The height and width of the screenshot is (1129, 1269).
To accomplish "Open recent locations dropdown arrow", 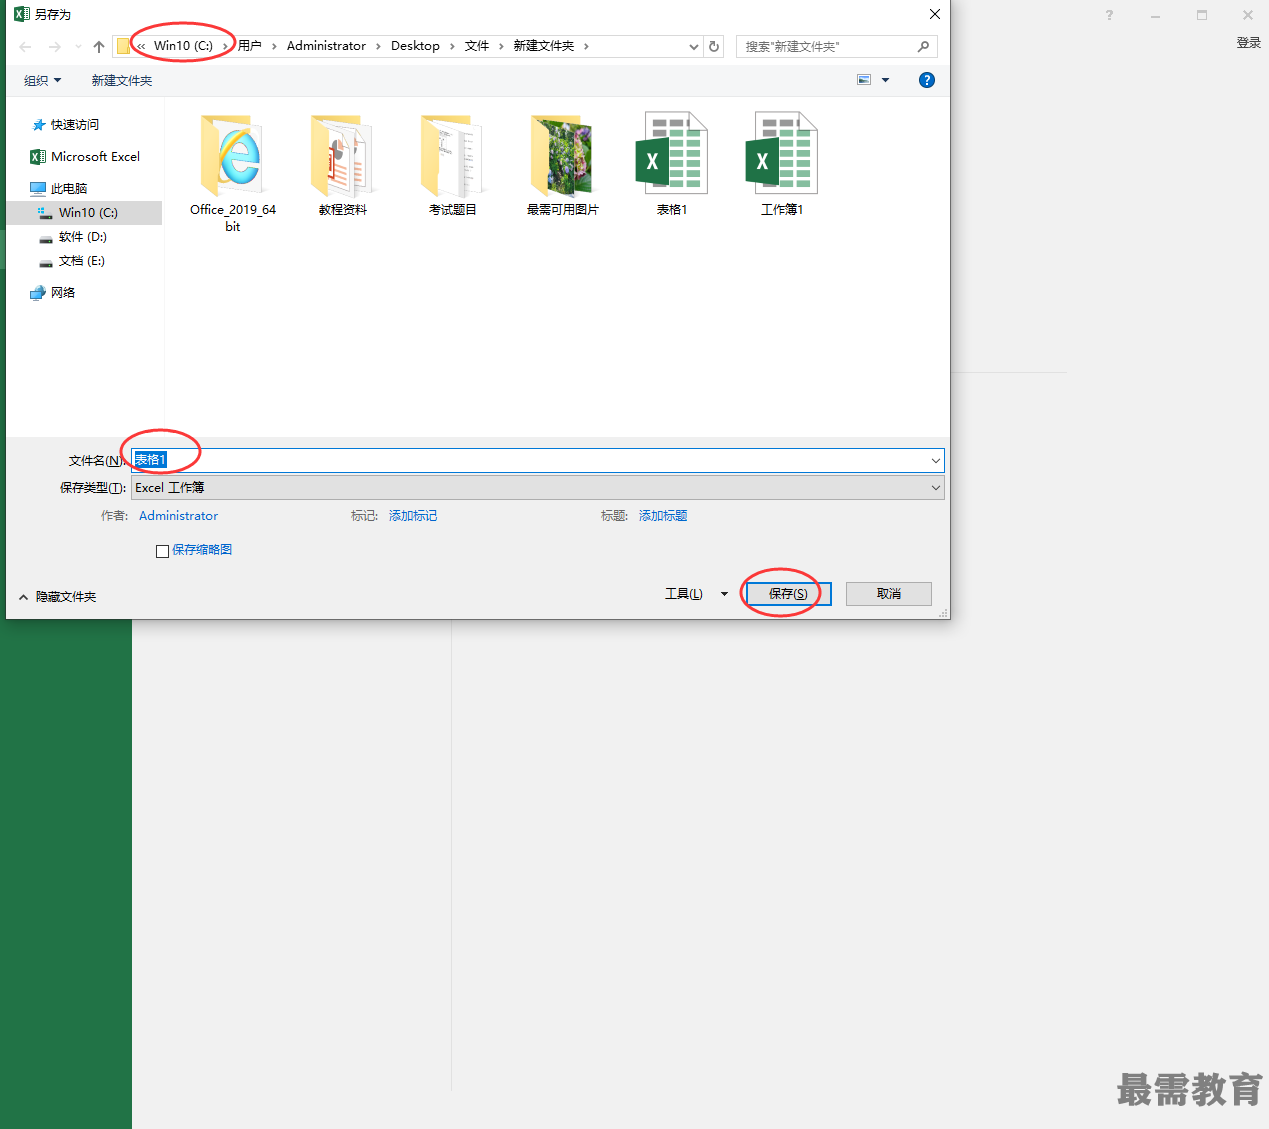I will 78,47.
